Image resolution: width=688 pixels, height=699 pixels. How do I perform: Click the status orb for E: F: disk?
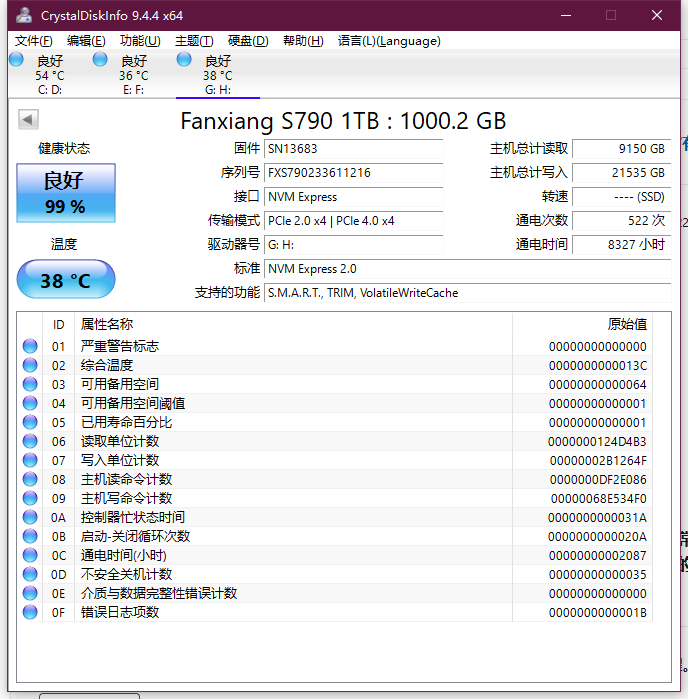100,60
